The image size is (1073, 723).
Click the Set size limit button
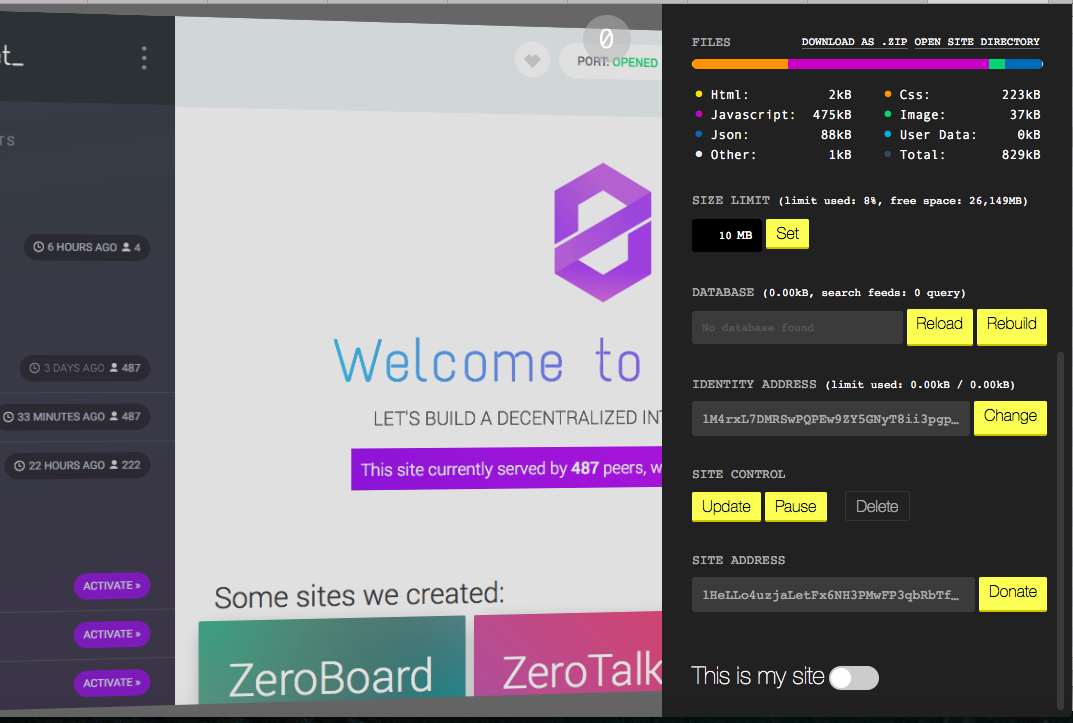coord(787,234)
